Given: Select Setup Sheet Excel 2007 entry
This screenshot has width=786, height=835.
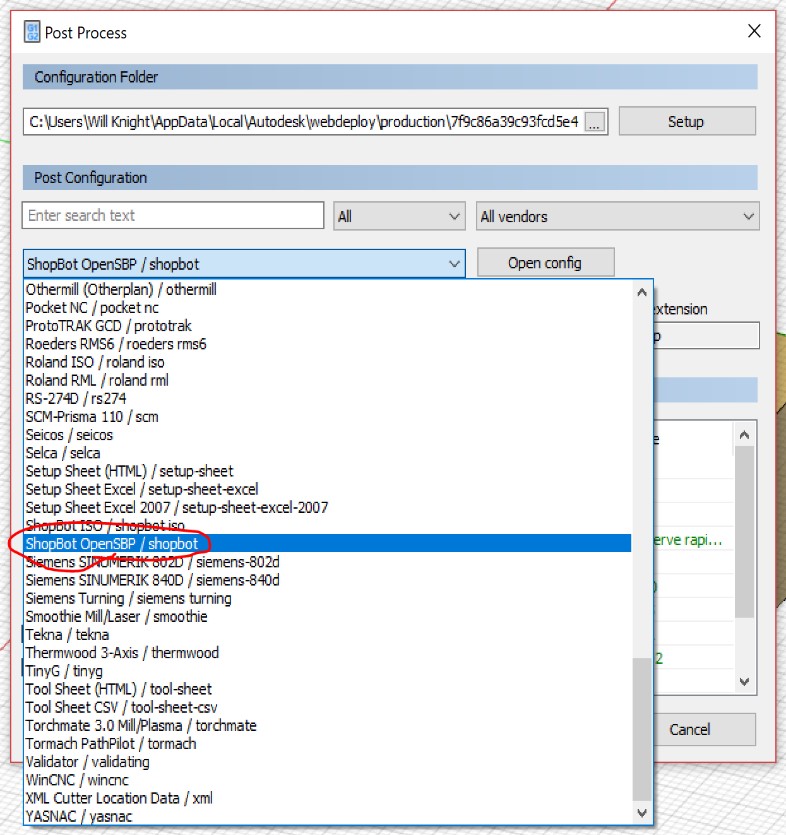Looking at the screenshot, I should click(328, 507).
